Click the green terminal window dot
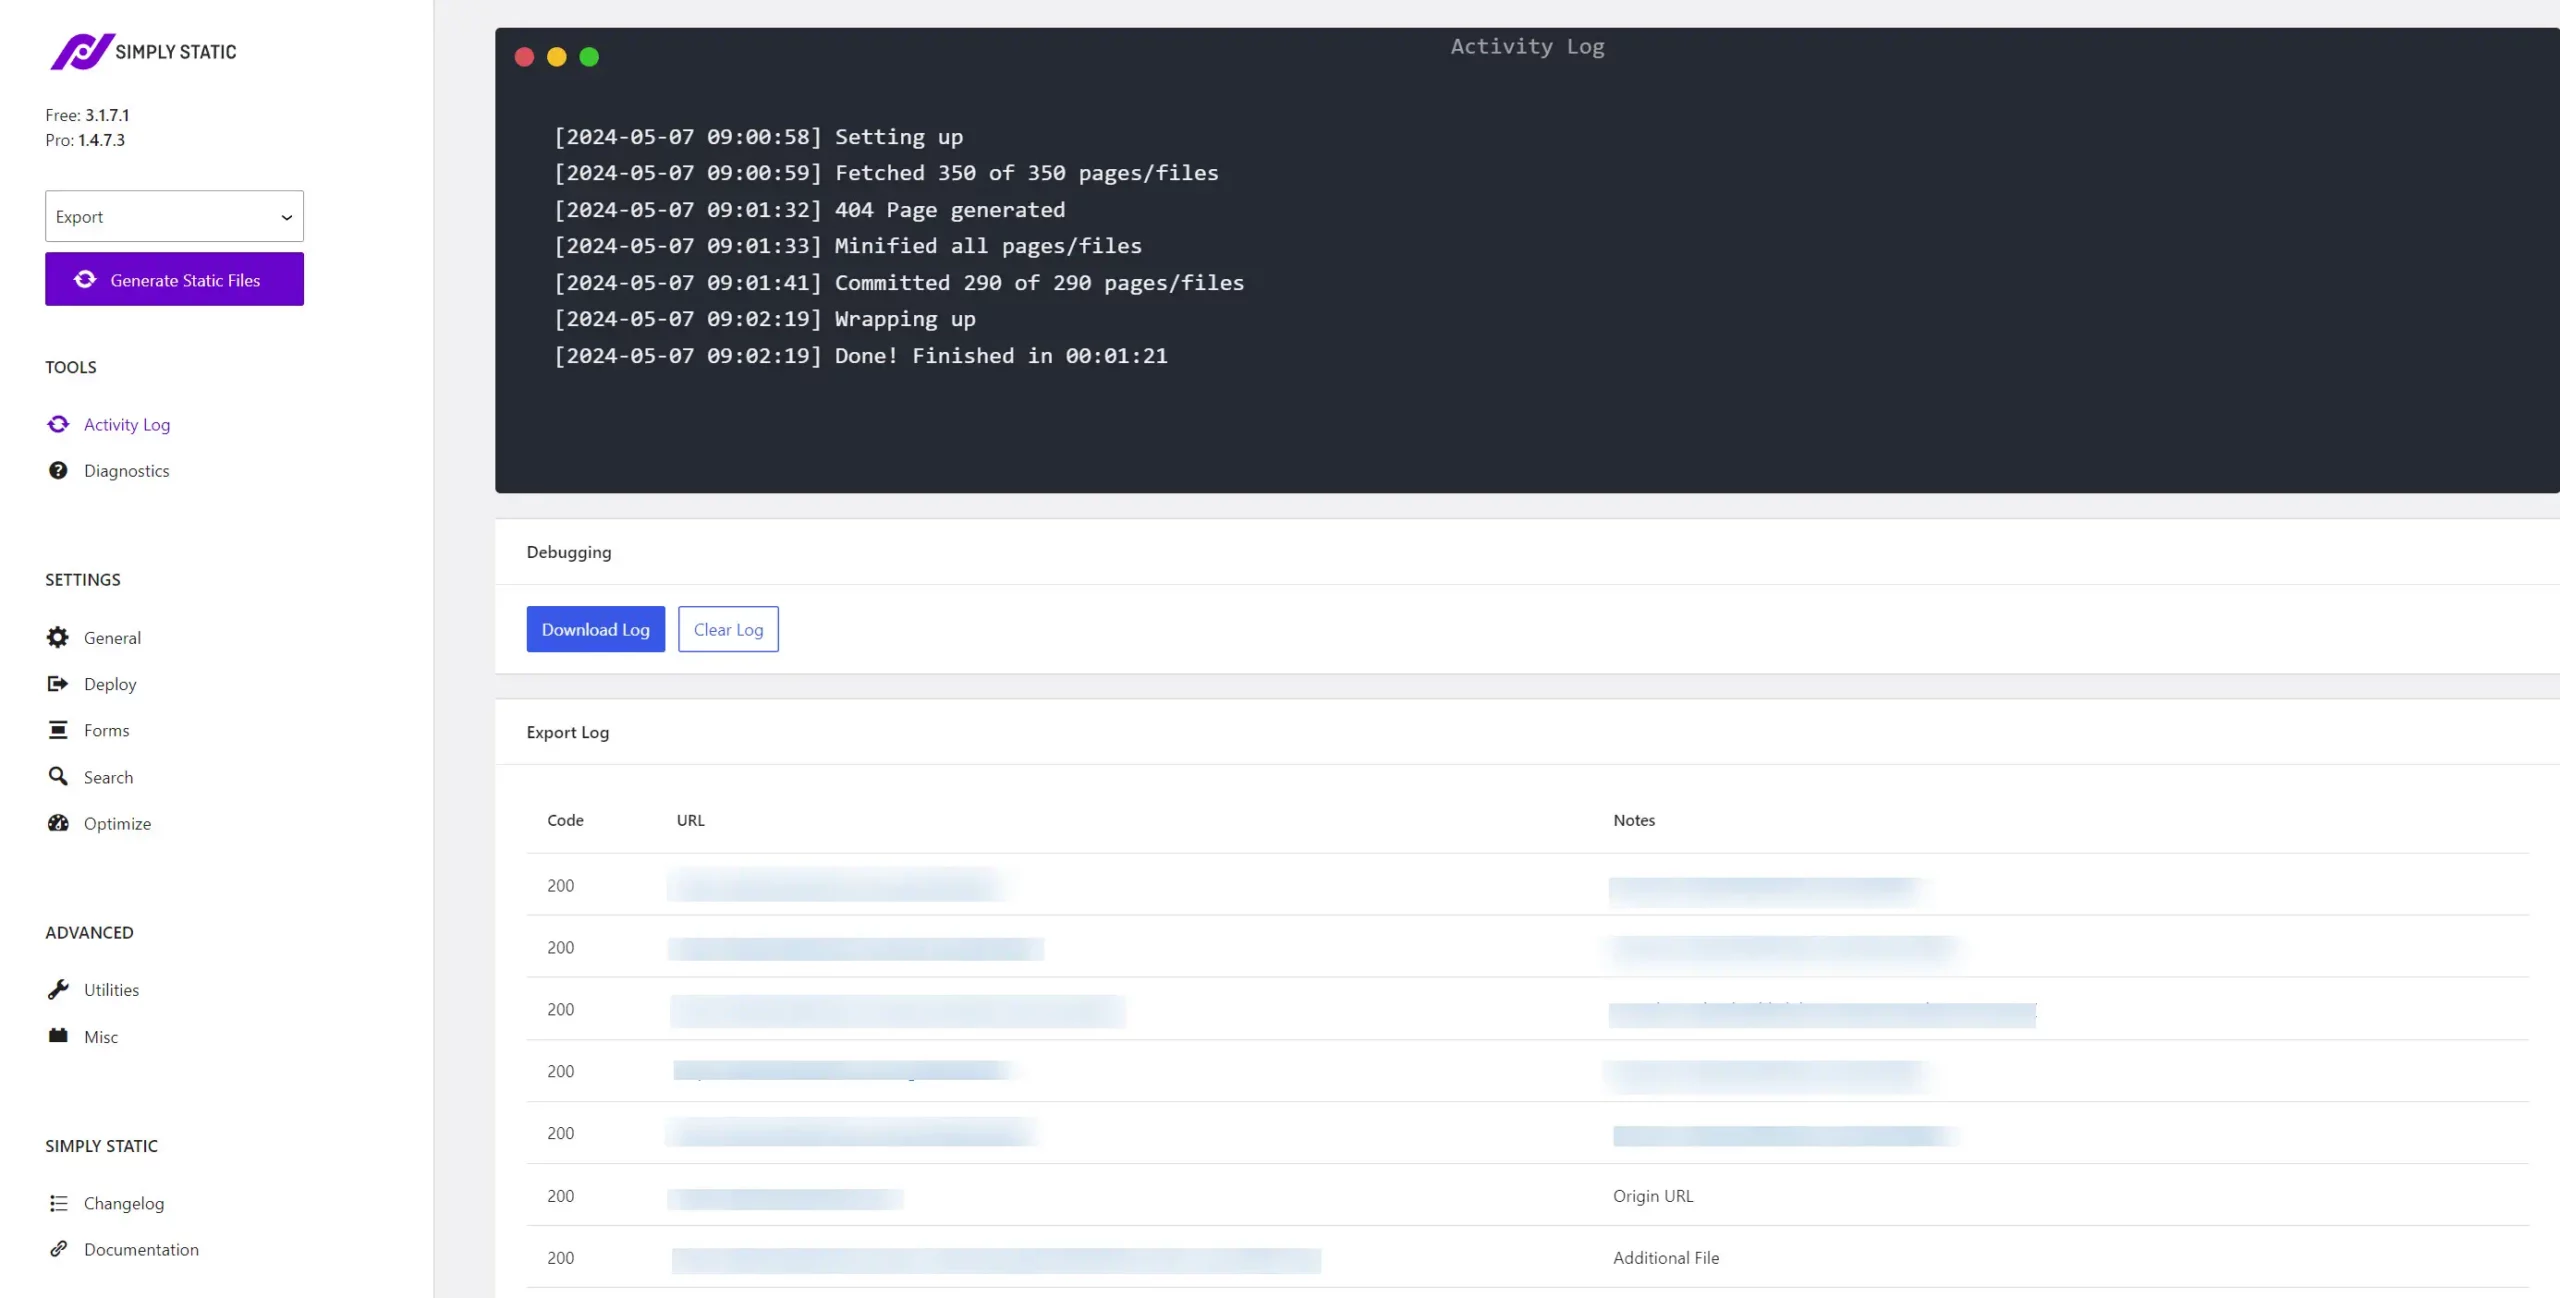Image resolution: width=2560 pixels, height=1298 pixels. (589, 57)
